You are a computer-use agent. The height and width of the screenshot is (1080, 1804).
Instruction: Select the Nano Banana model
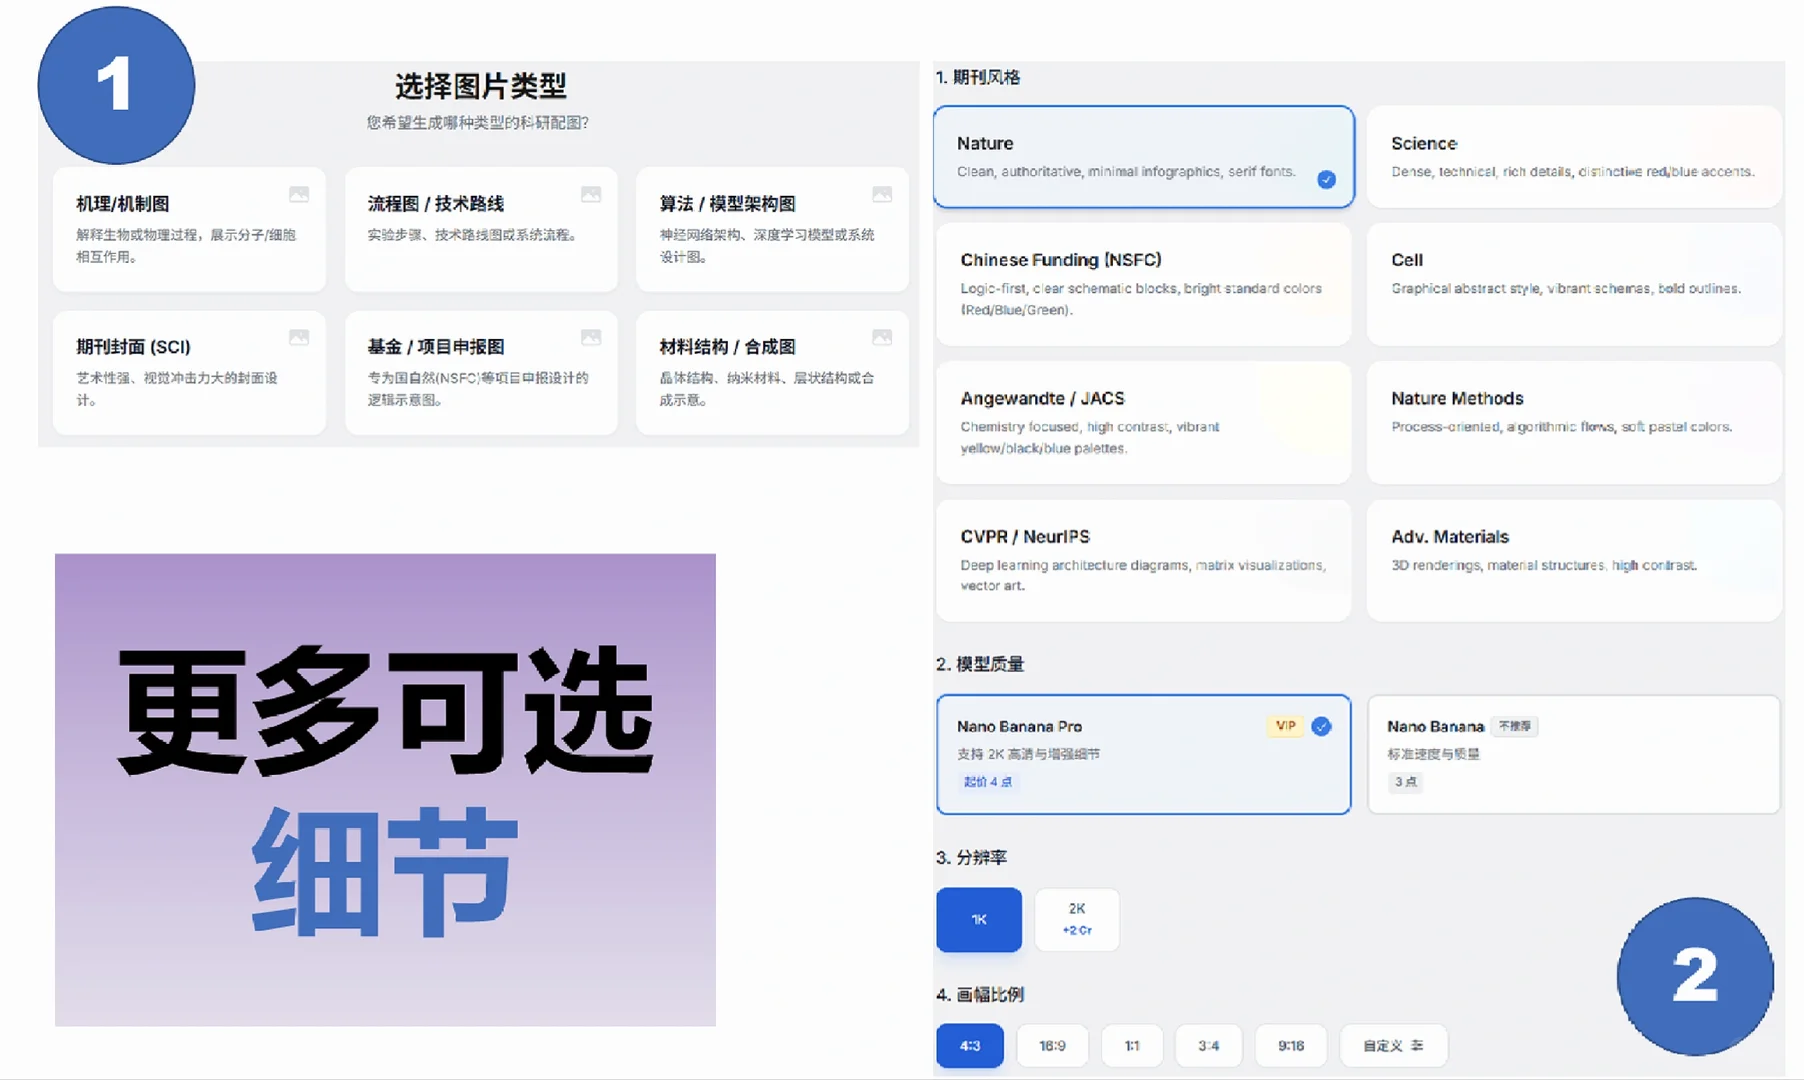(x=1573, y=755)
